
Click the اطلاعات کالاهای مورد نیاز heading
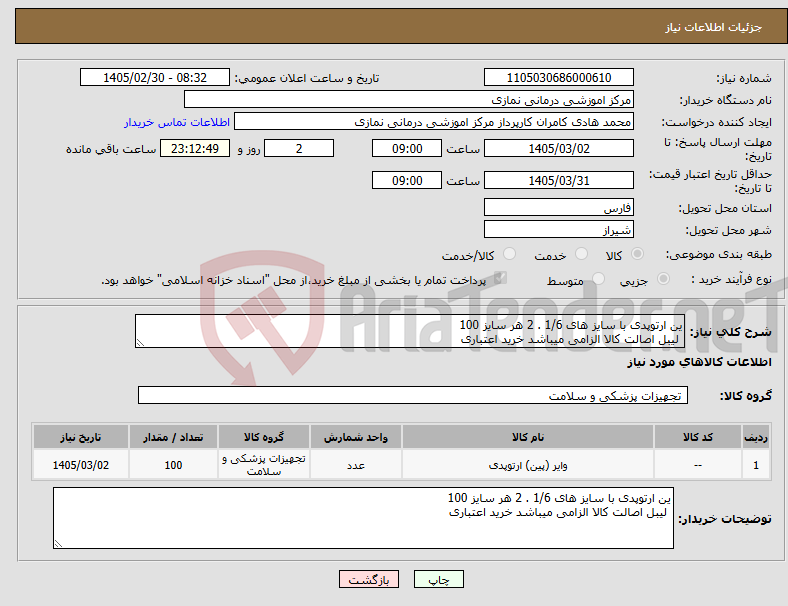point(699,362)
